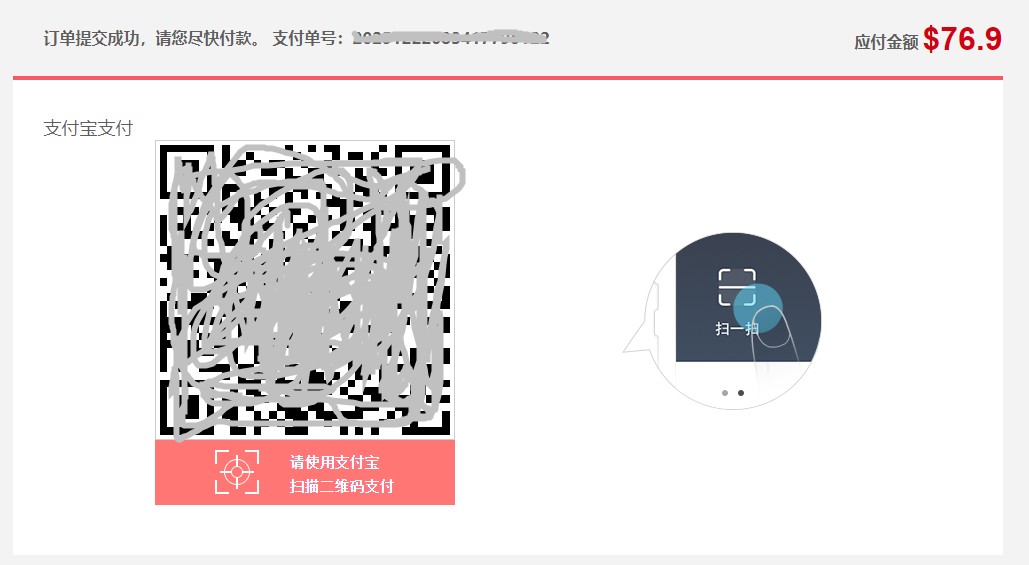Select the black carousel dot indicator

point(741,393)
